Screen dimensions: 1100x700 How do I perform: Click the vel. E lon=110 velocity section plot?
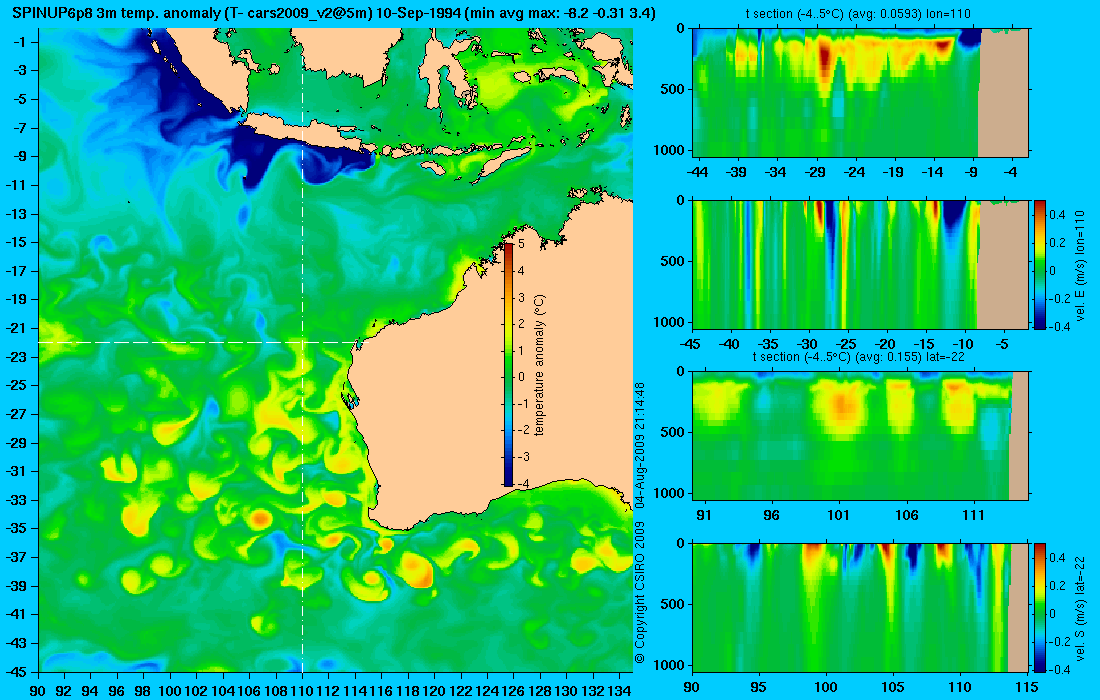[x=860, y=264]
